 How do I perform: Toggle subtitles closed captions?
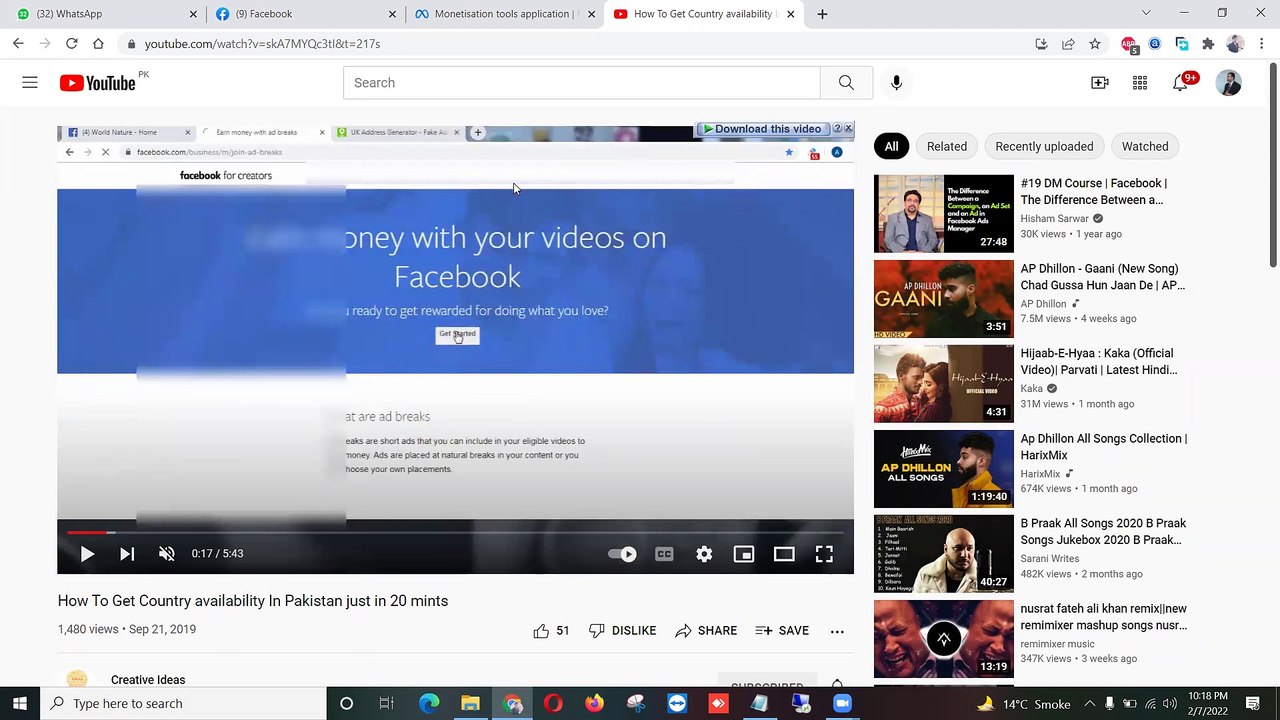click(664, 554)
